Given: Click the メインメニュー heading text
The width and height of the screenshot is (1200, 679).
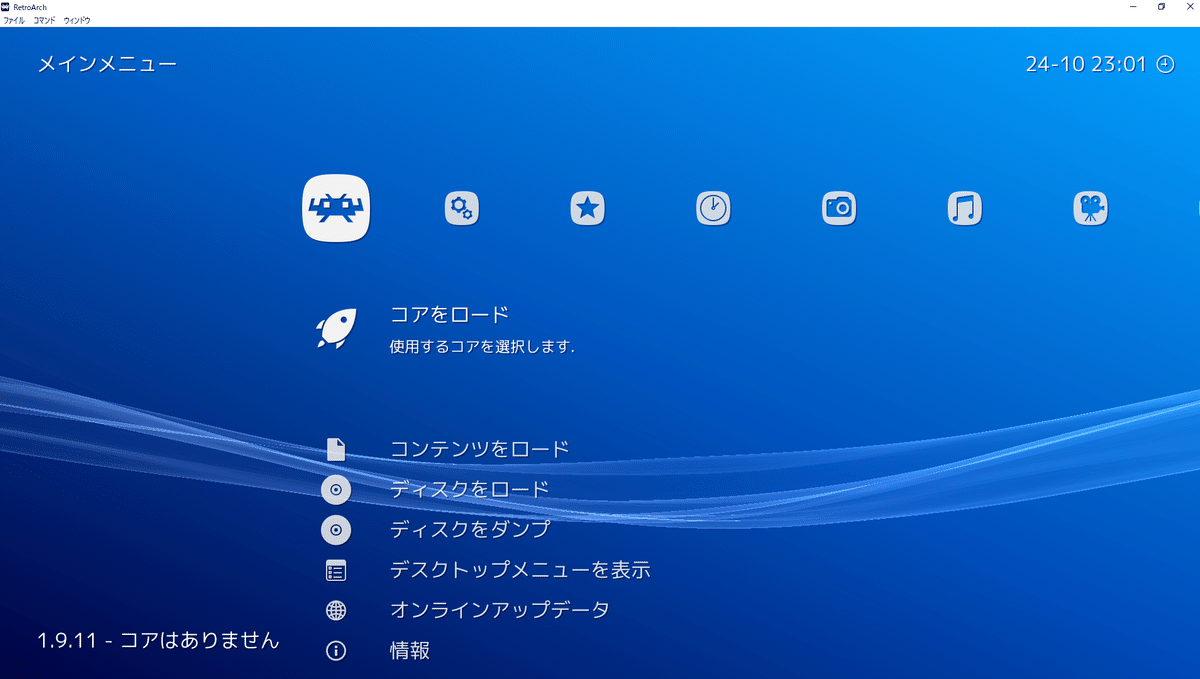Looking at the screenshot, I should pos(107,65).
